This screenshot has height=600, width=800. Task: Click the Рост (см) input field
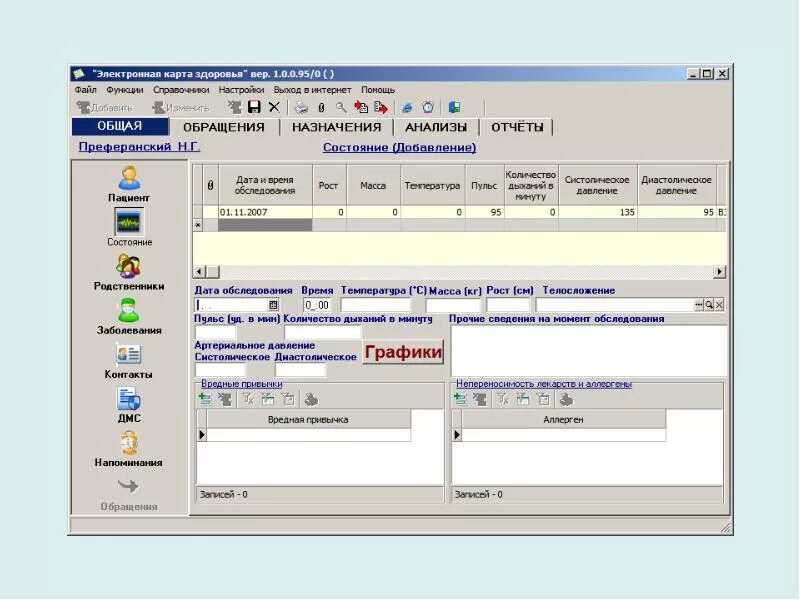[508, 305]
